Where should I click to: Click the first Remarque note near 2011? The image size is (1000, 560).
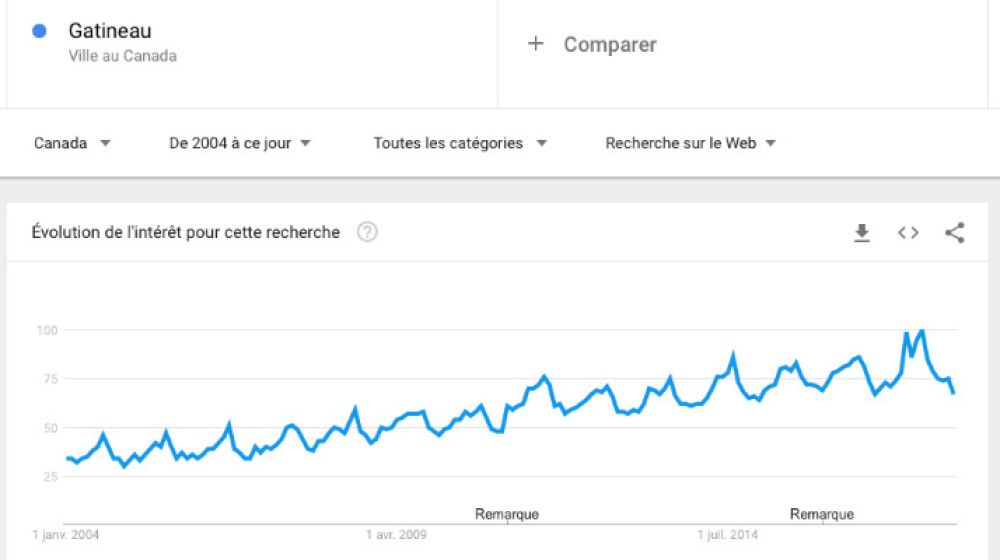click(x=507, y=514)
